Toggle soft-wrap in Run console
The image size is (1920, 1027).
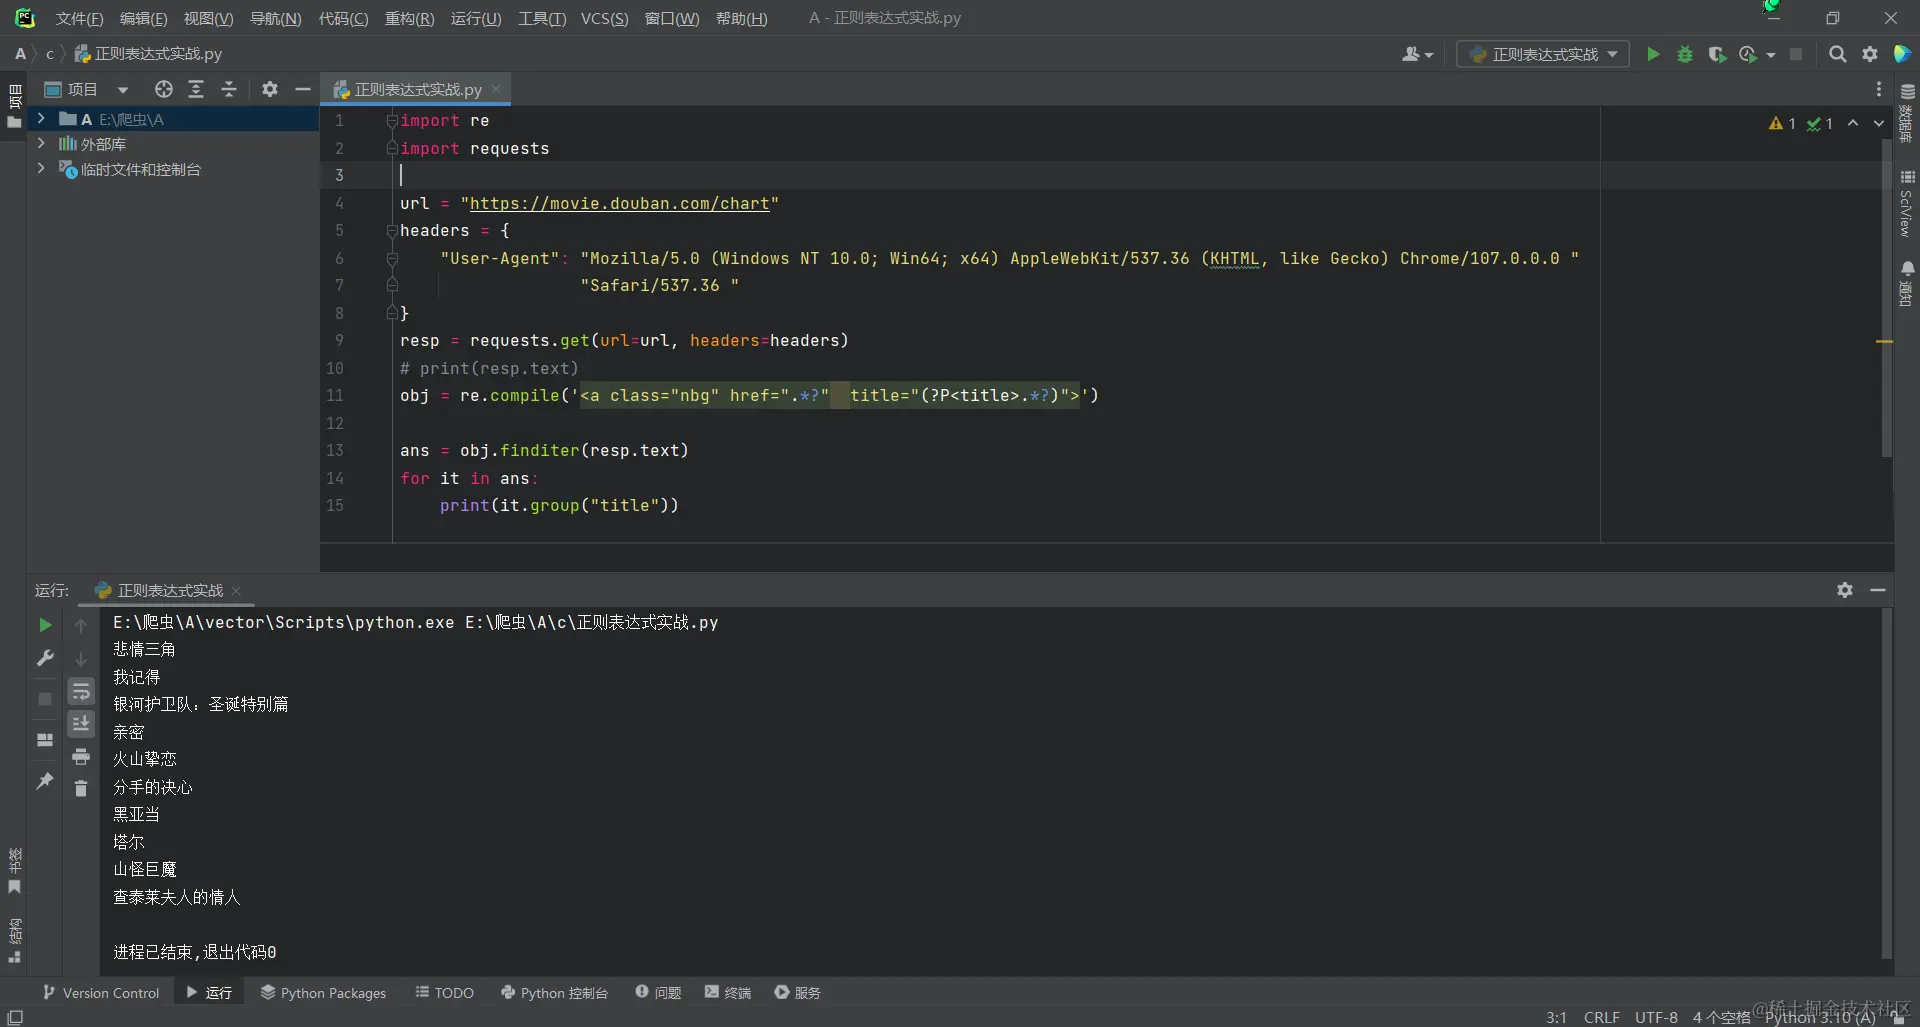[81, 691]
